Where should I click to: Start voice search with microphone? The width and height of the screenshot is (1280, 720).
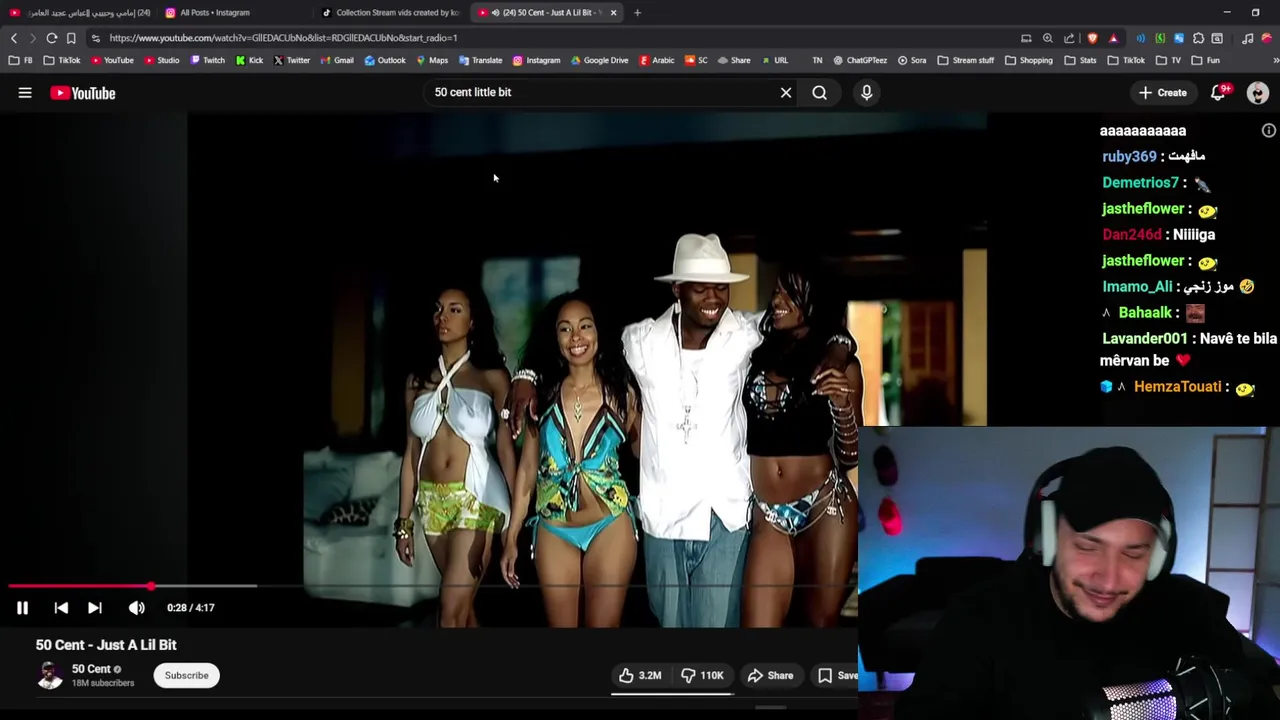point(866,93)
